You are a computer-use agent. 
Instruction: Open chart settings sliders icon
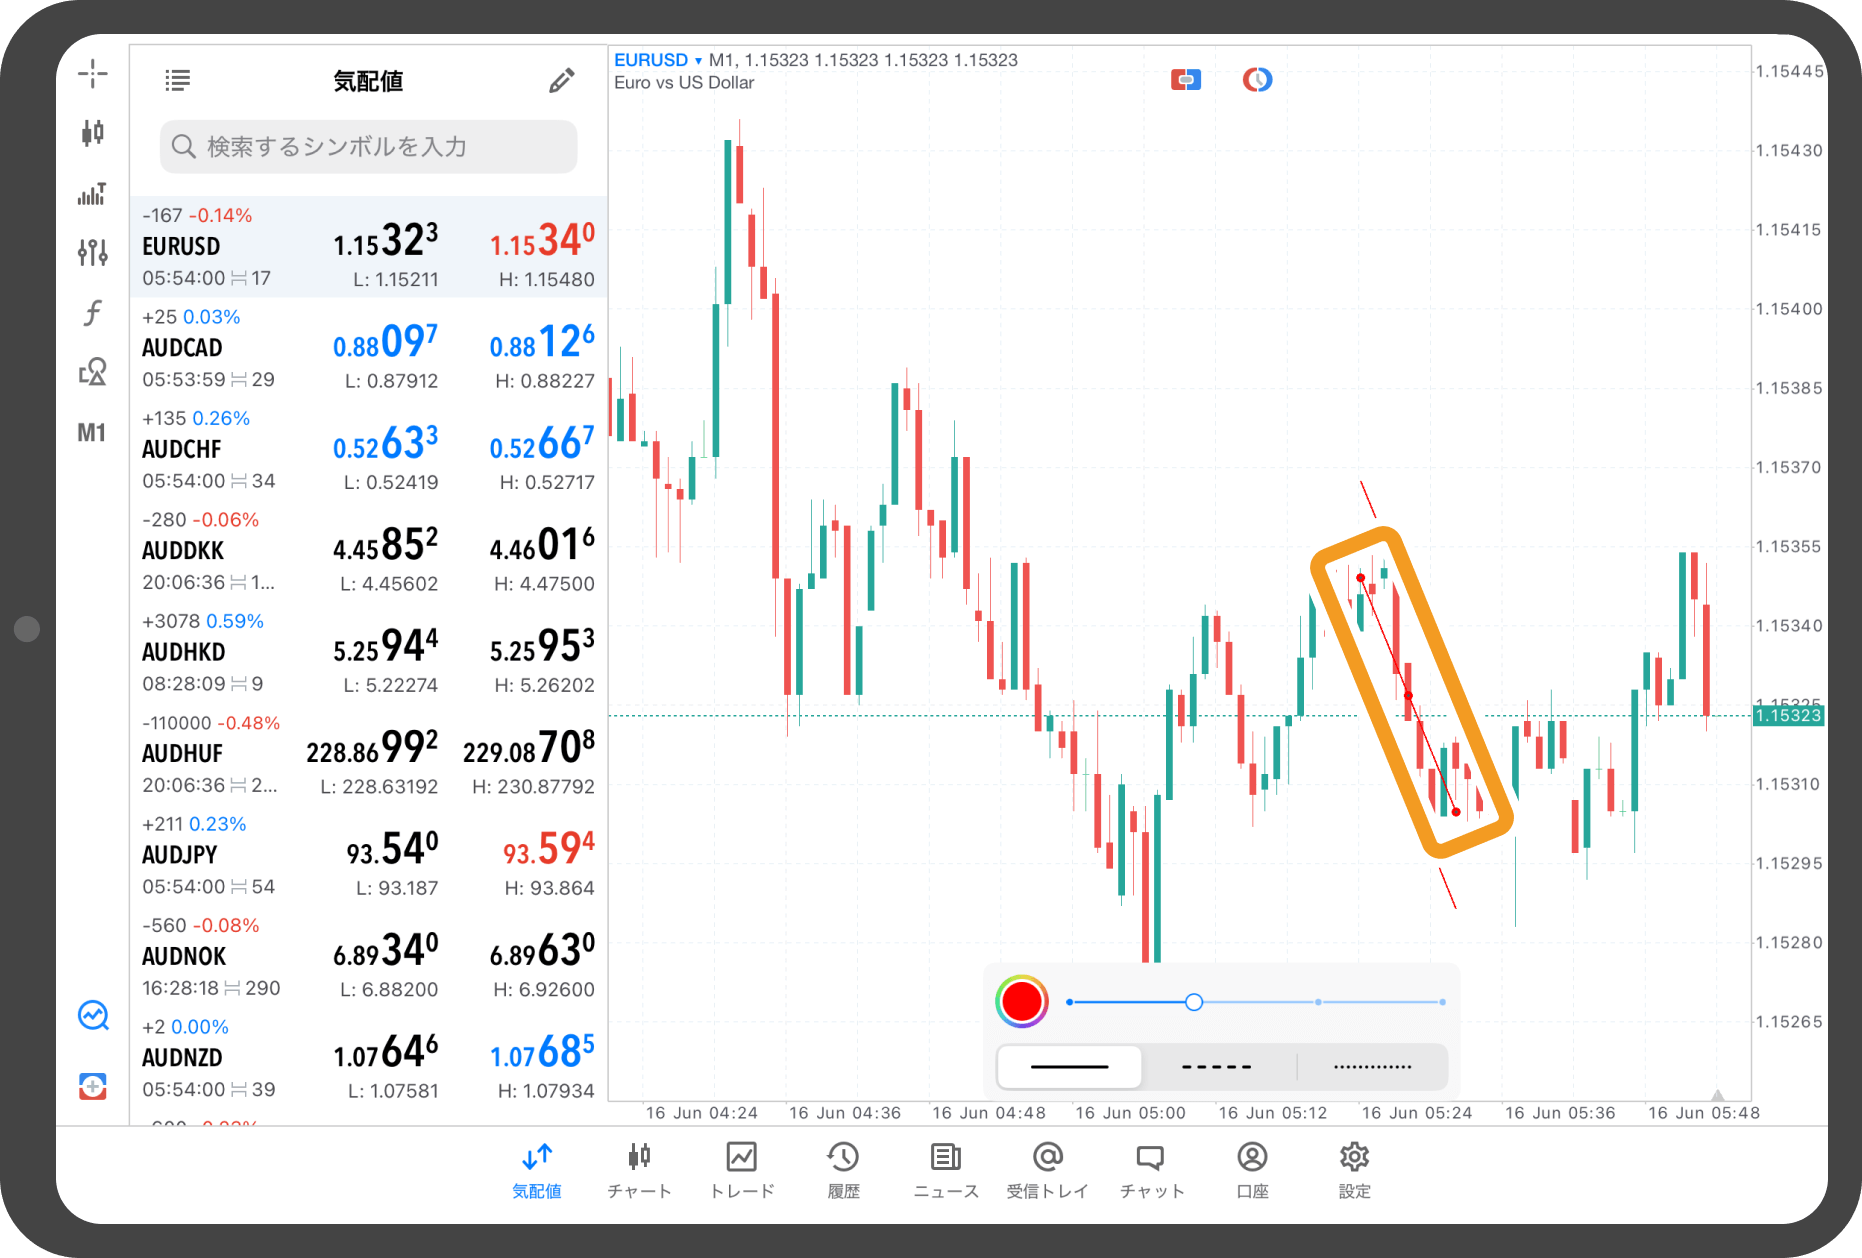[x=92, y=252]
